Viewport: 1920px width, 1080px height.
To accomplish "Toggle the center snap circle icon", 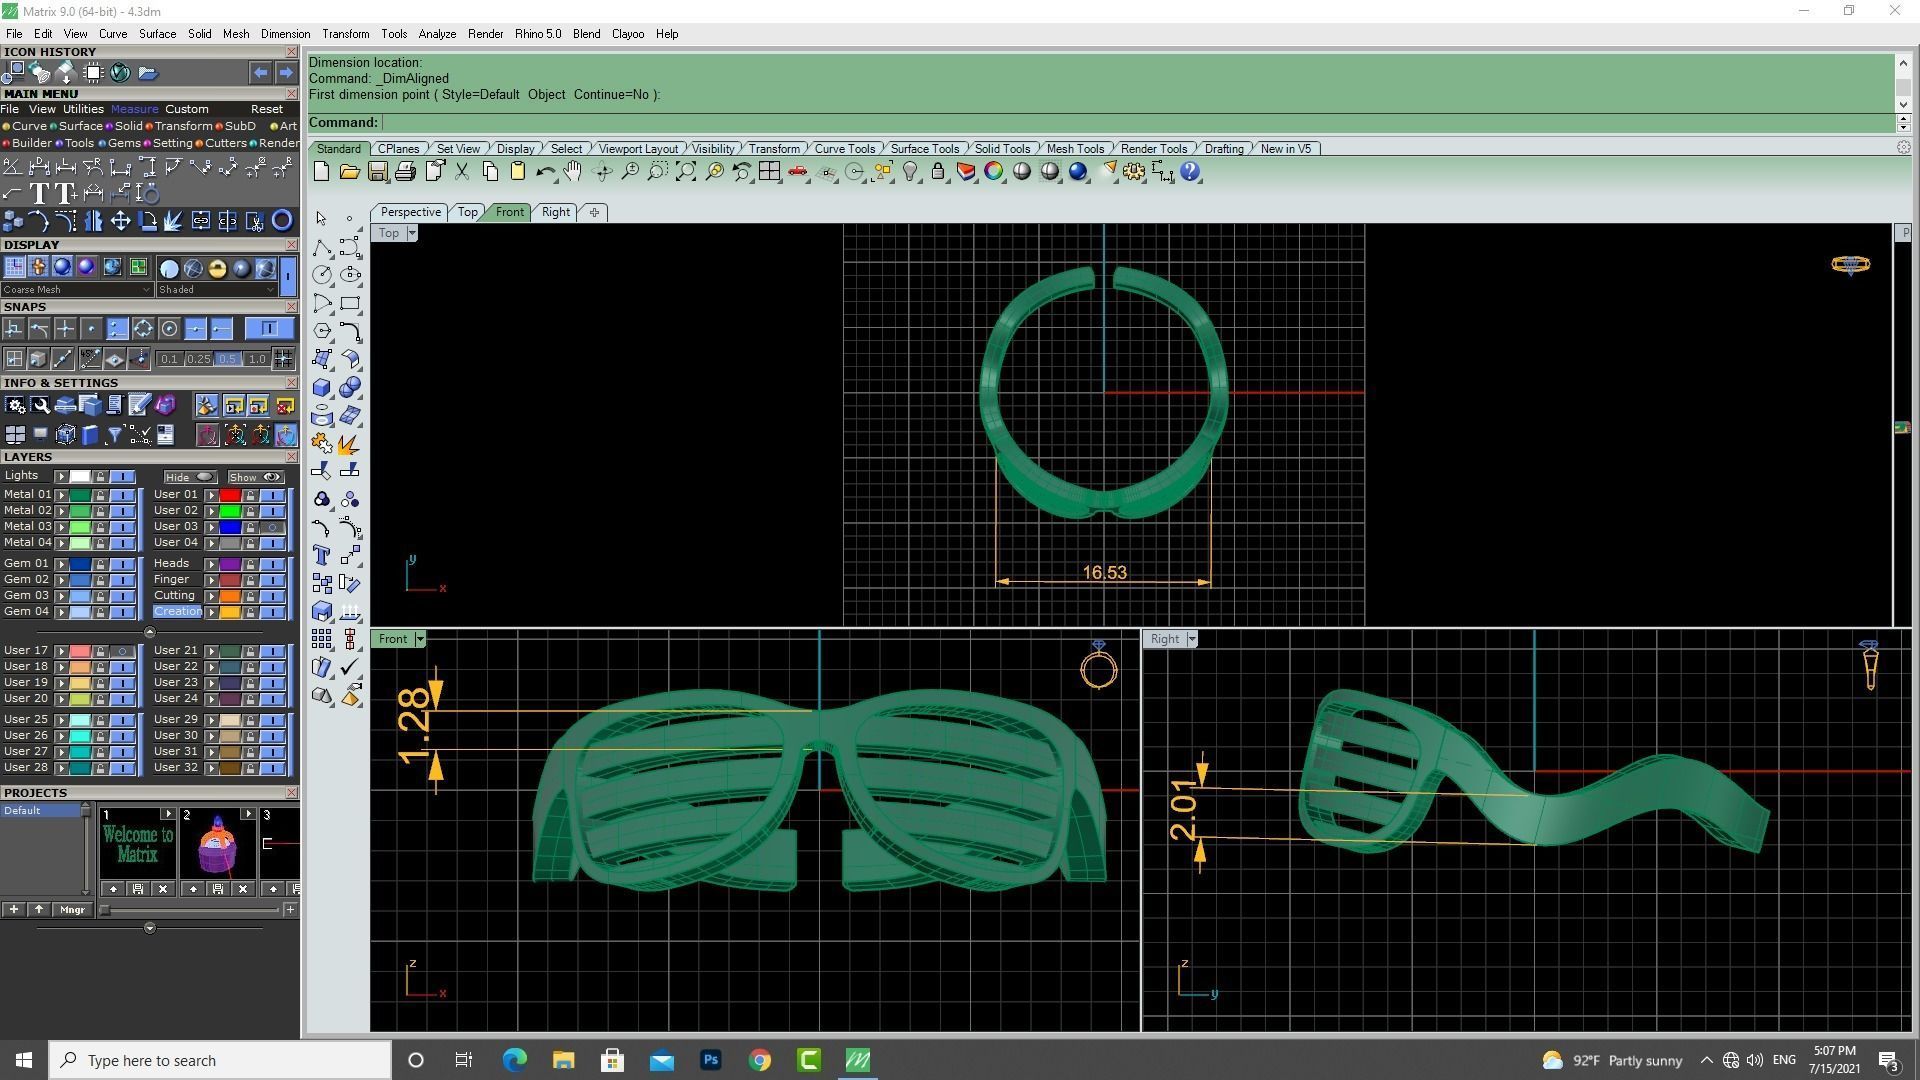I will click(169, 329).
